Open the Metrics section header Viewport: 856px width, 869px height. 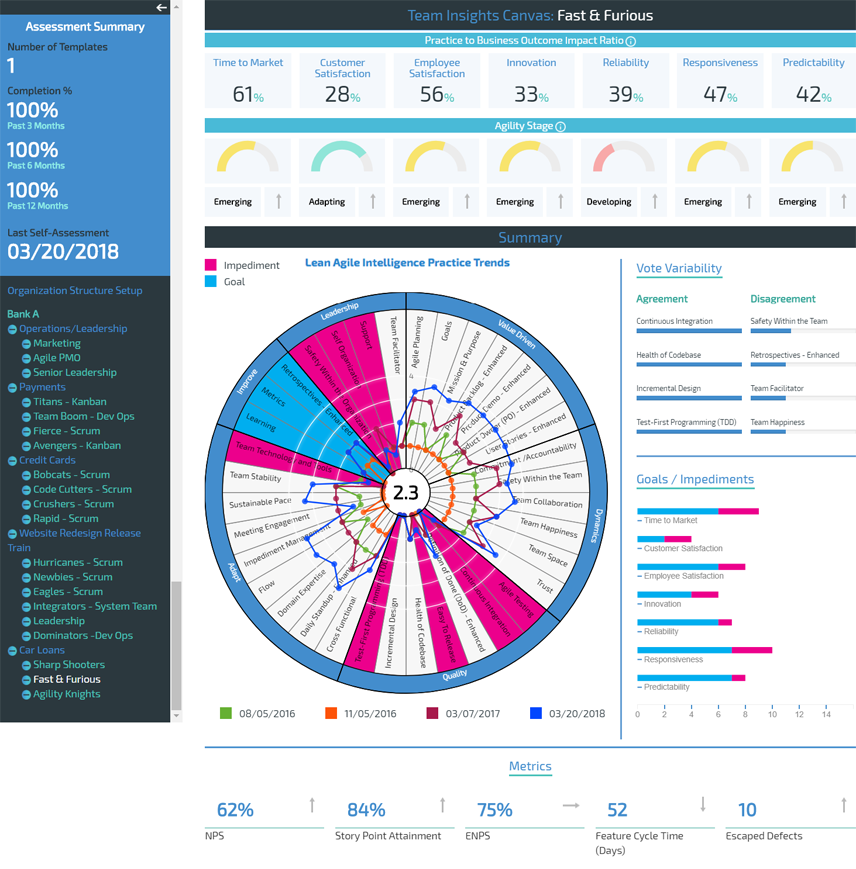[530, 766]
